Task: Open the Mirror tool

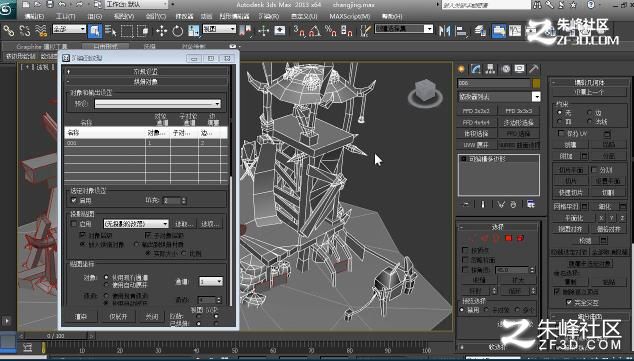Action: [444, 31]
